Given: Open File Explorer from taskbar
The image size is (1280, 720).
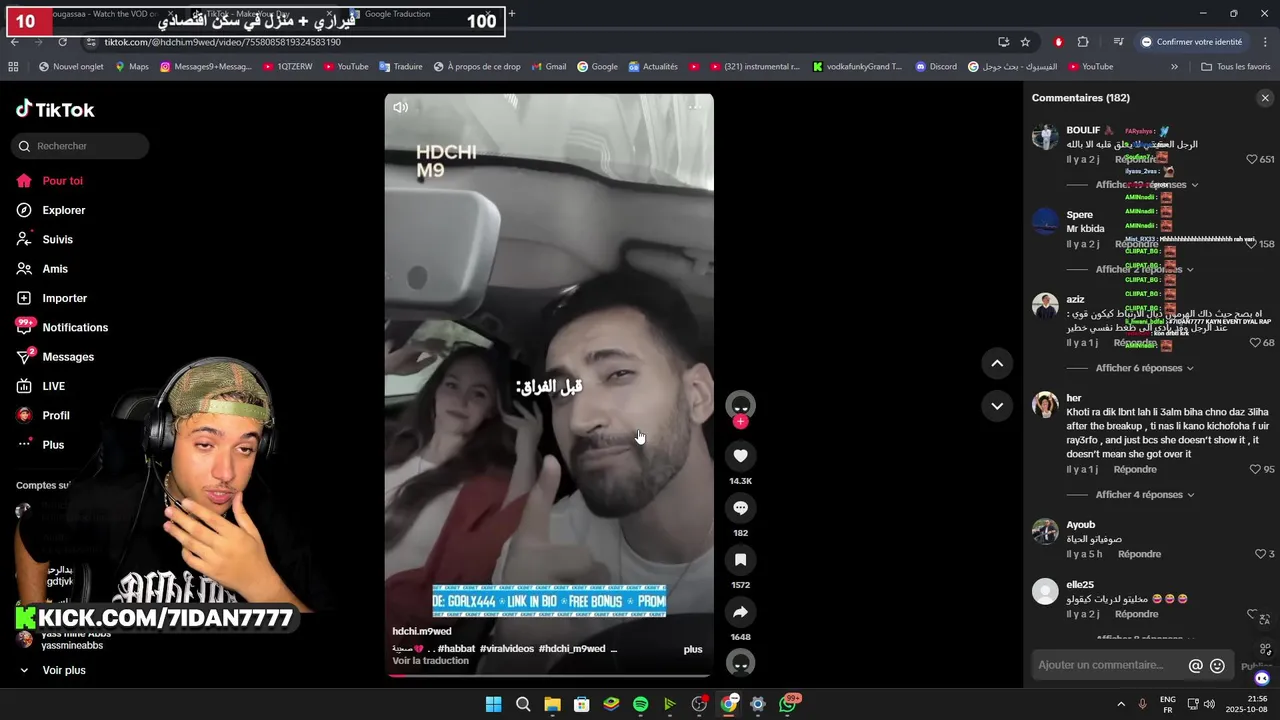Looking at the screenshot, I should [x=552, y=704].
